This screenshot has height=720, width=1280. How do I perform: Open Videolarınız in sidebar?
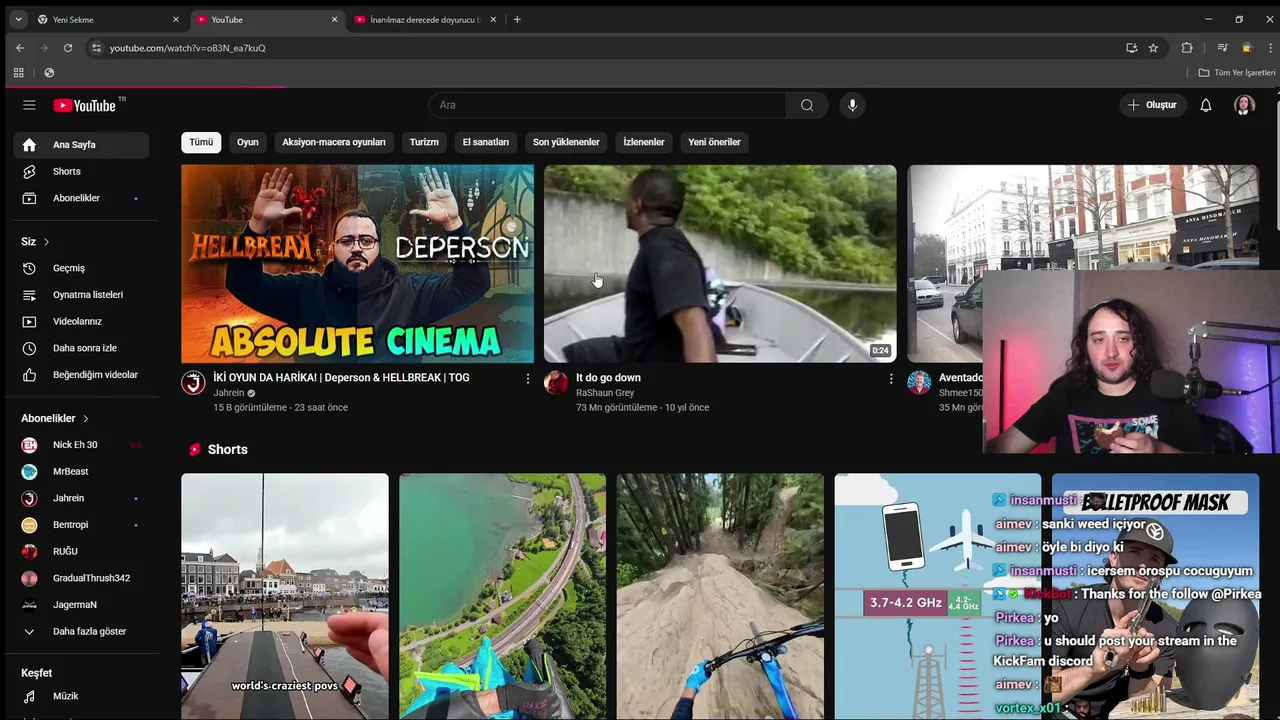[81, 322]
